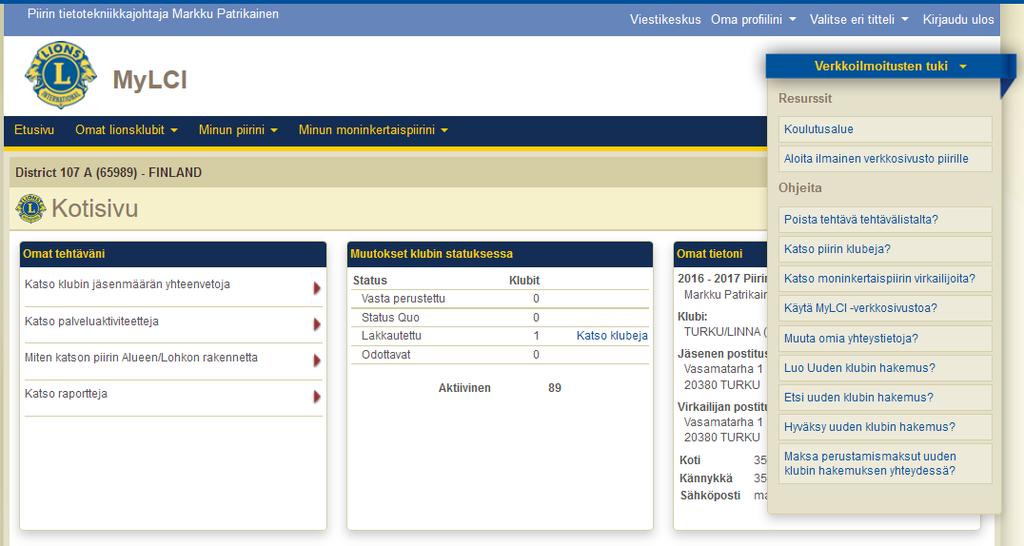Click the Resurssit section label
The width and height of the screenshot is (1024, 546).
[805, 99]
